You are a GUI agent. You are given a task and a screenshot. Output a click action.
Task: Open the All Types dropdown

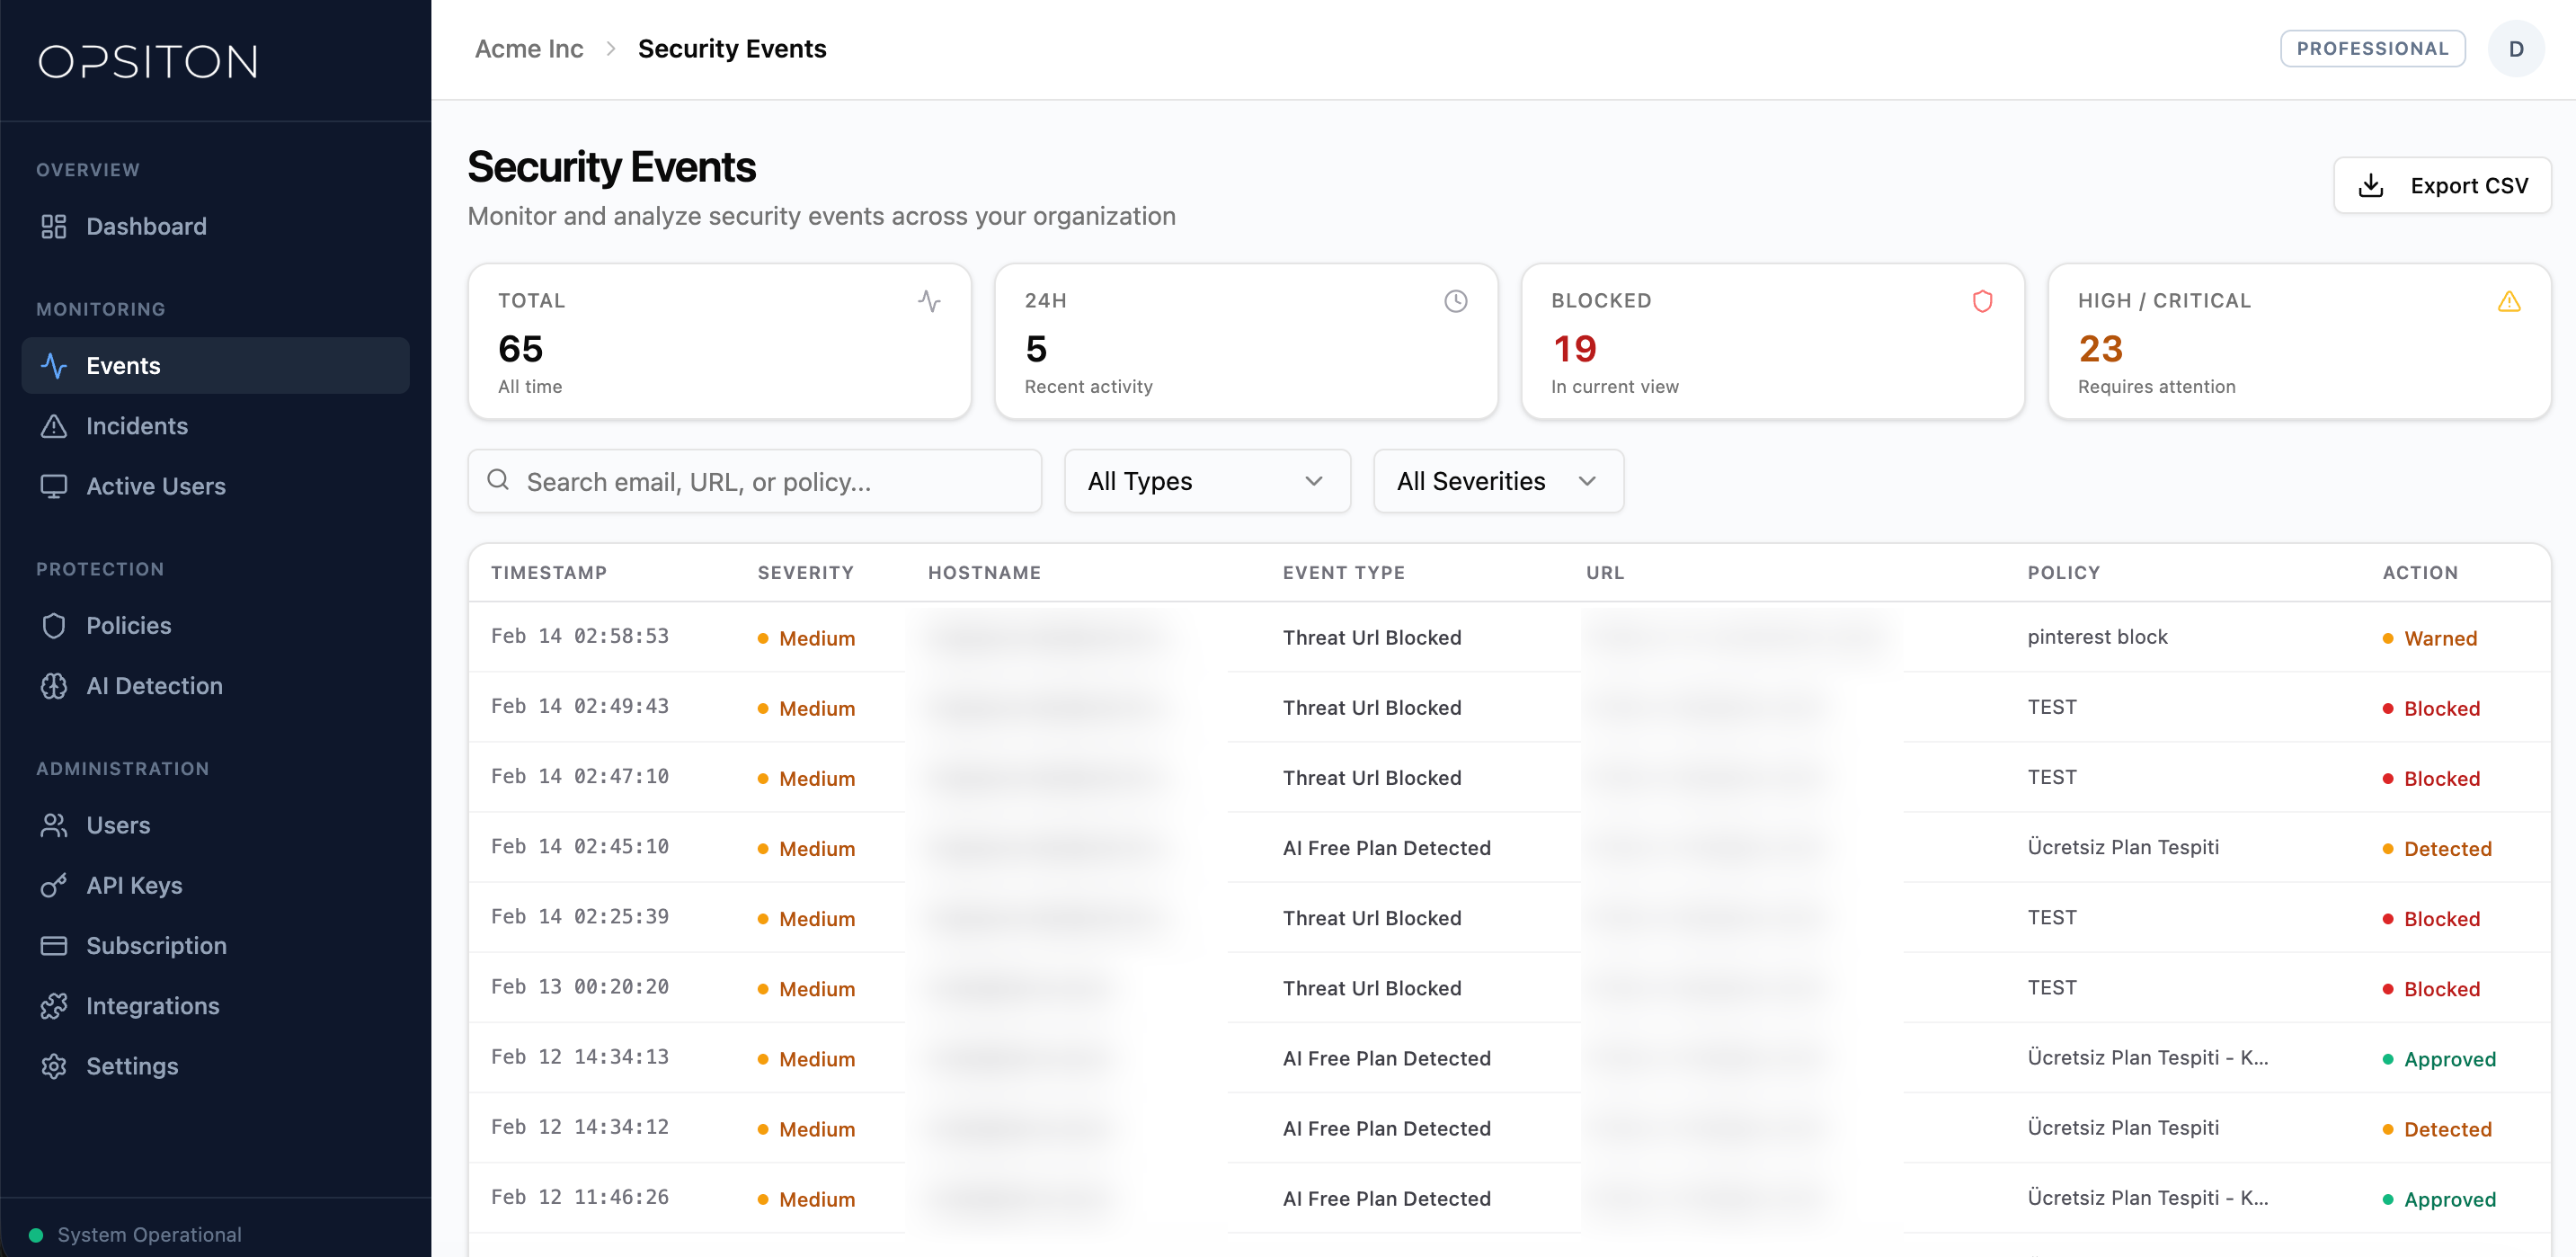pos(1206,481)
